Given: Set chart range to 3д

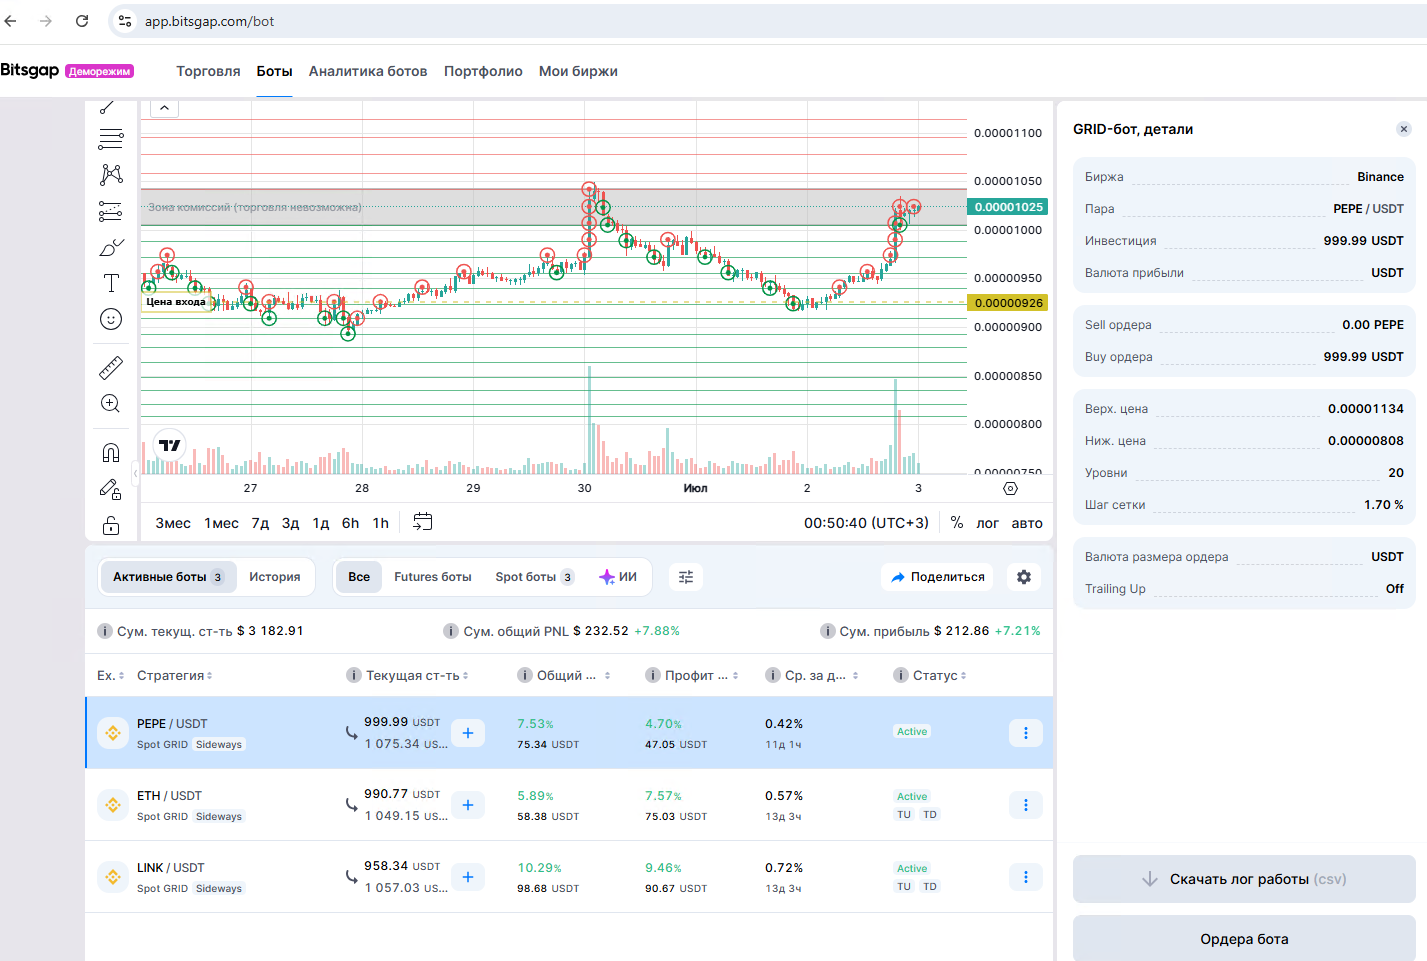Looking at the screenshot, I should (x=291, y=523).
